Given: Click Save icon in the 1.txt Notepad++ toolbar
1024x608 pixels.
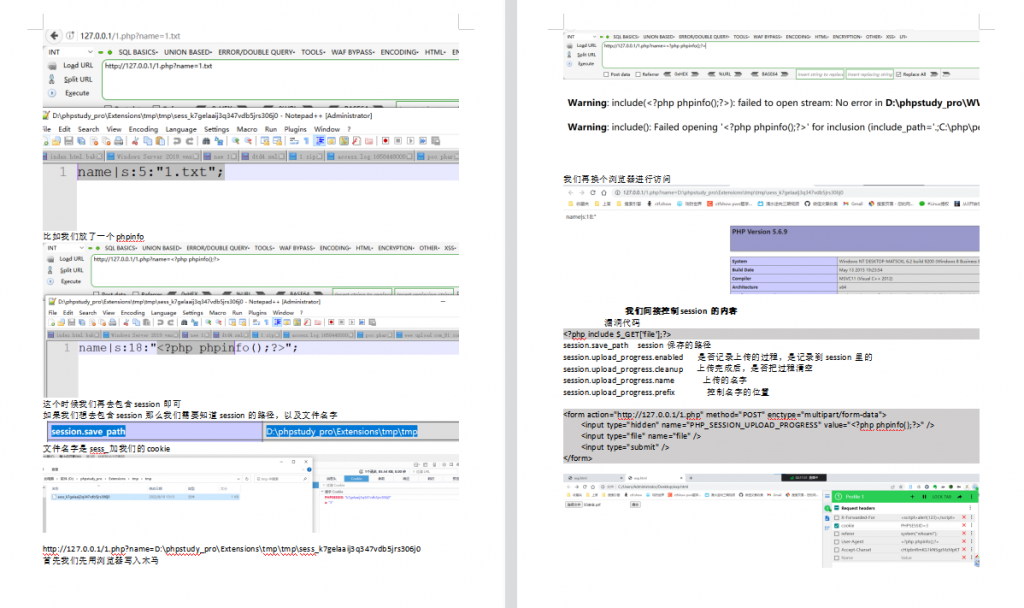Looking at the screenshot, I should point(69,141).
